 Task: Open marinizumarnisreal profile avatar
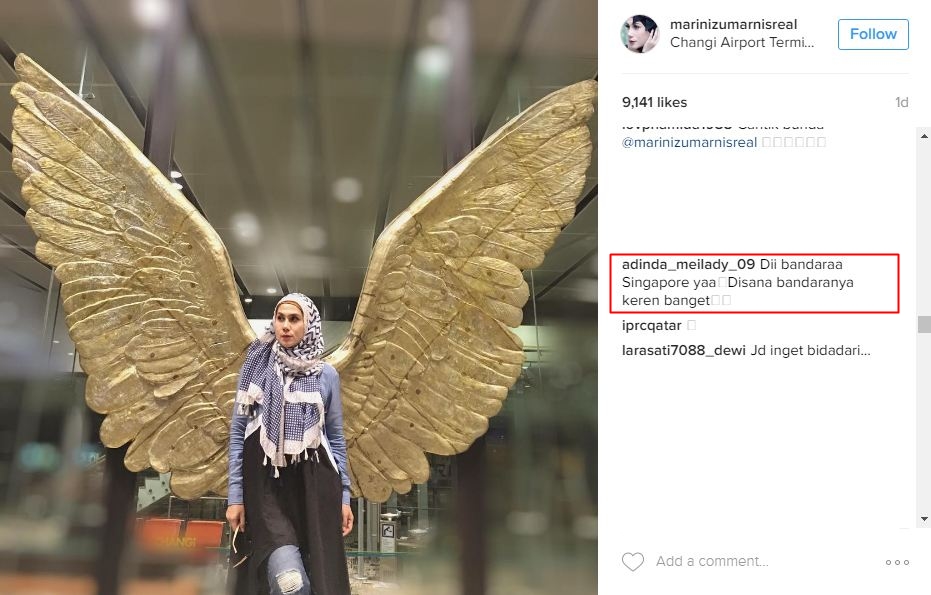coord(639,34)
